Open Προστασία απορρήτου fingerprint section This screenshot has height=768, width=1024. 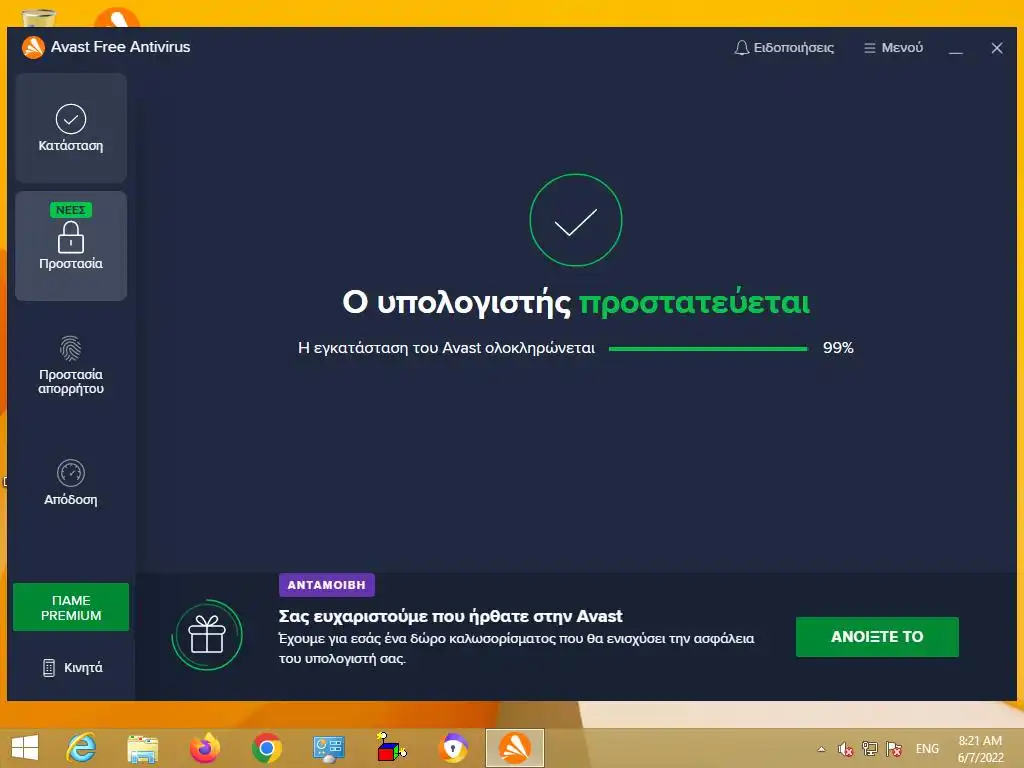coord(71,365)
